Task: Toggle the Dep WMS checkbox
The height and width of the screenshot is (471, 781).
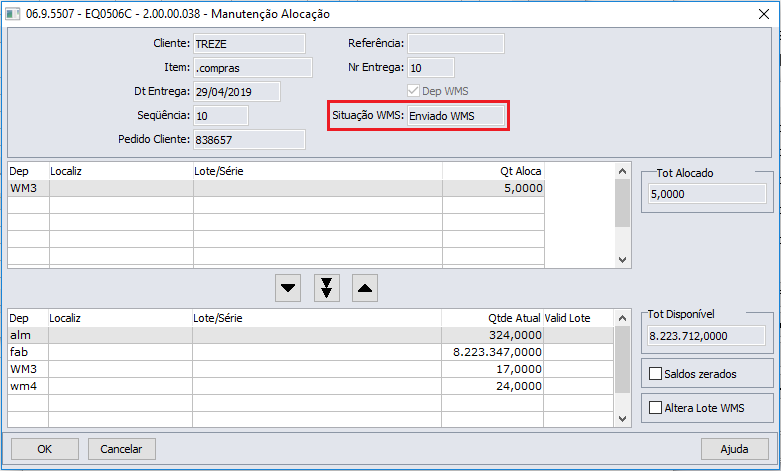Action: coord(413,91)
